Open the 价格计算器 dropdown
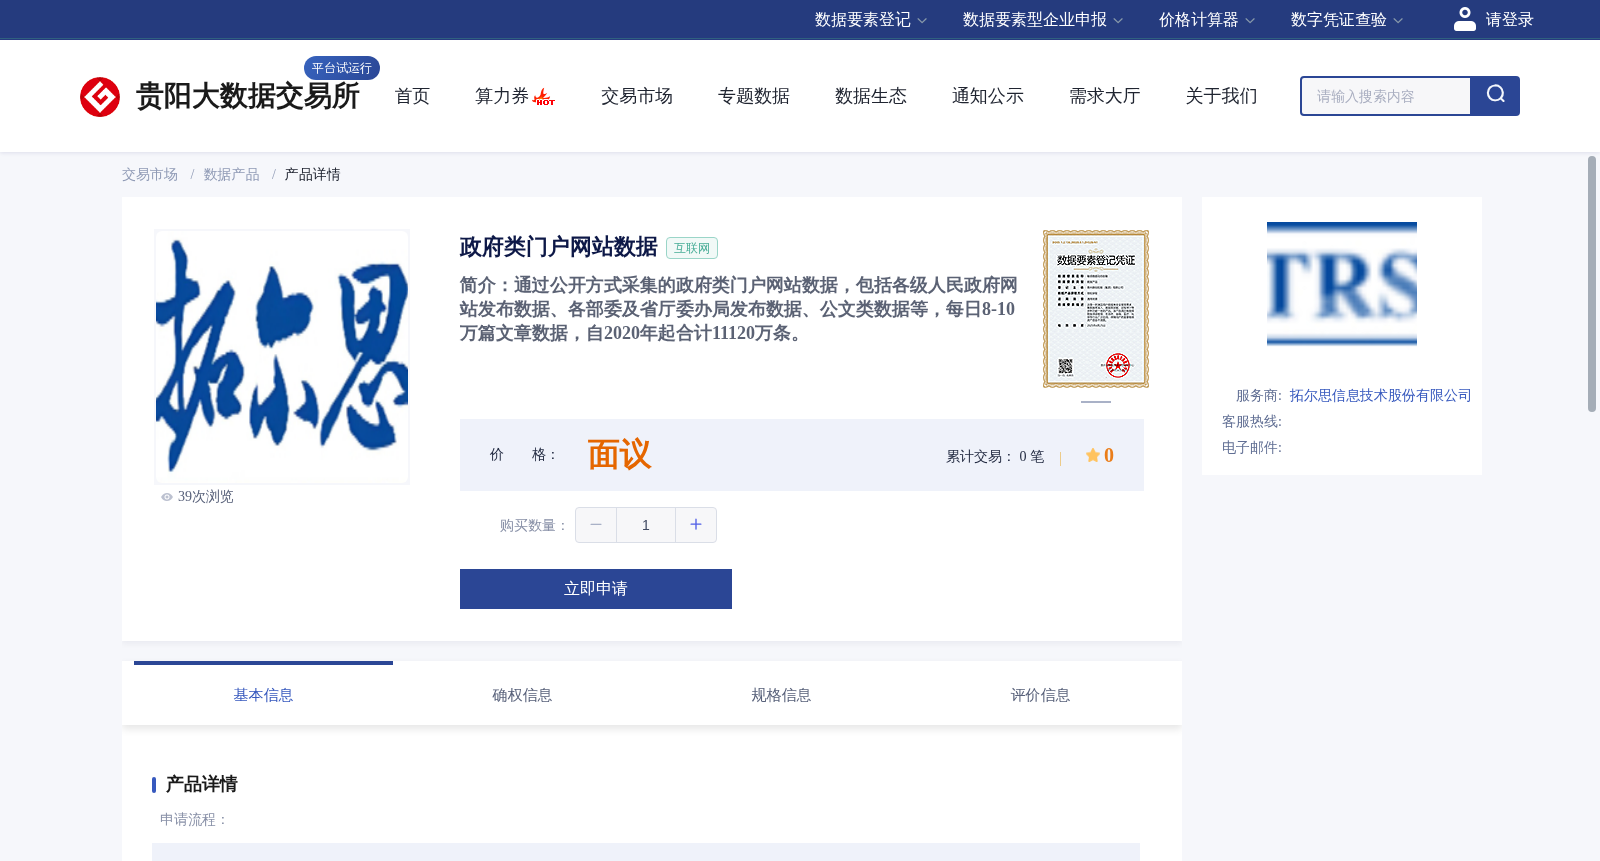This screenshot has height=861, width=1600. tap(1207, 20)
